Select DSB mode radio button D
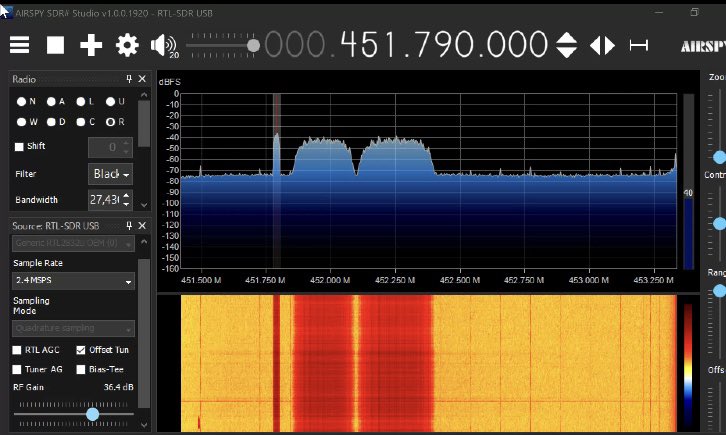This screenshot has width=726, height=435. coord(51,122)
